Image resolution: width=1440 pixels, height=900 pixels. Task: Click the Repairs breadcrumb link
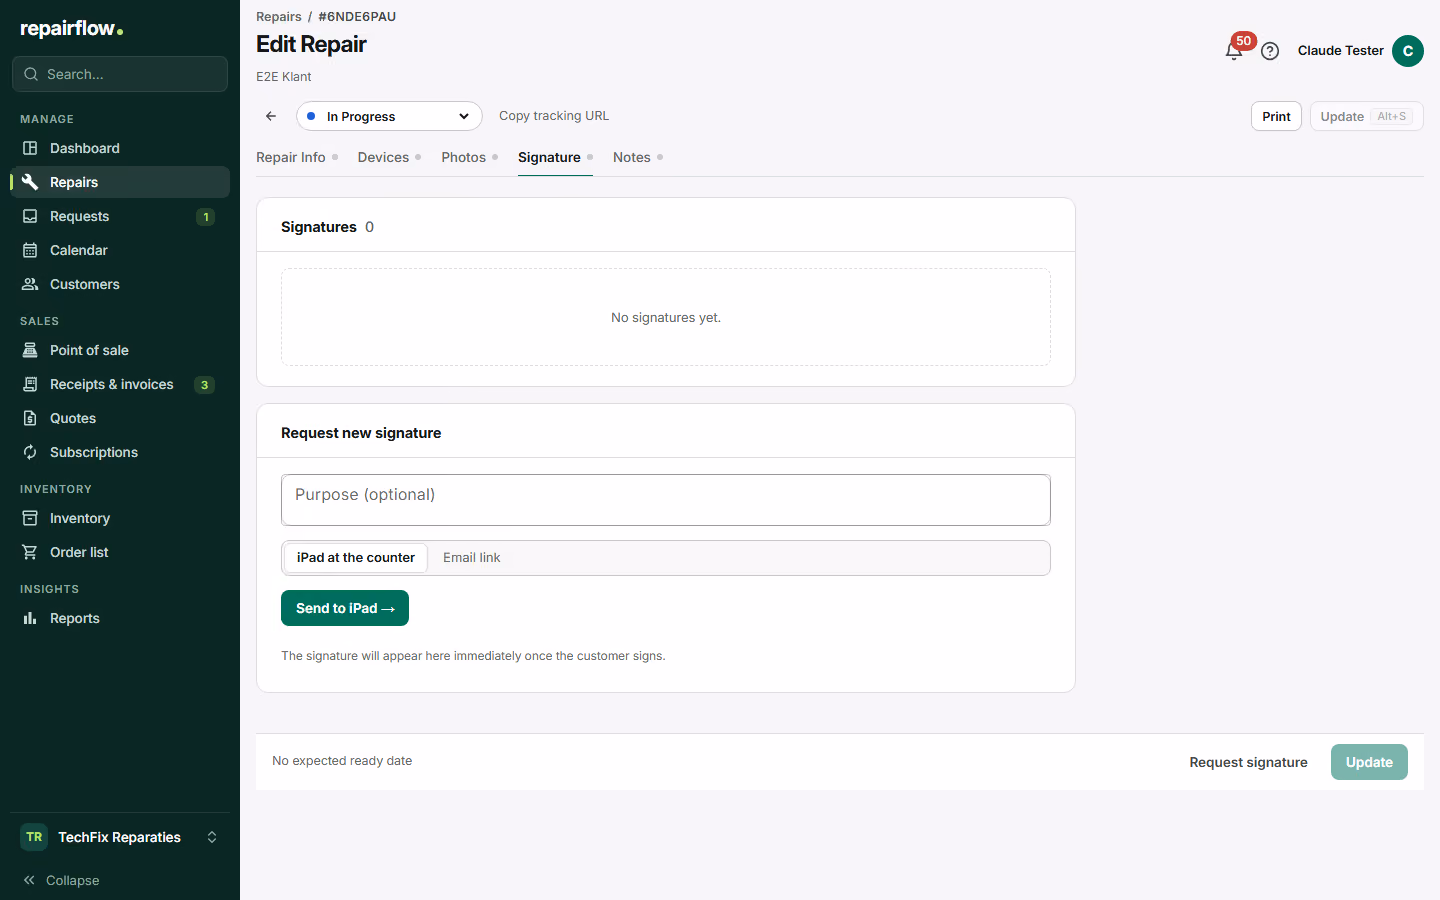[279, 16]
